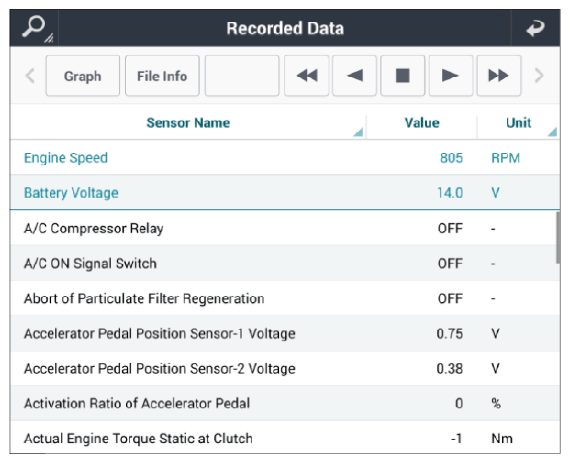Open File Info
Screen dimensions: 570x463
[162, 76]
